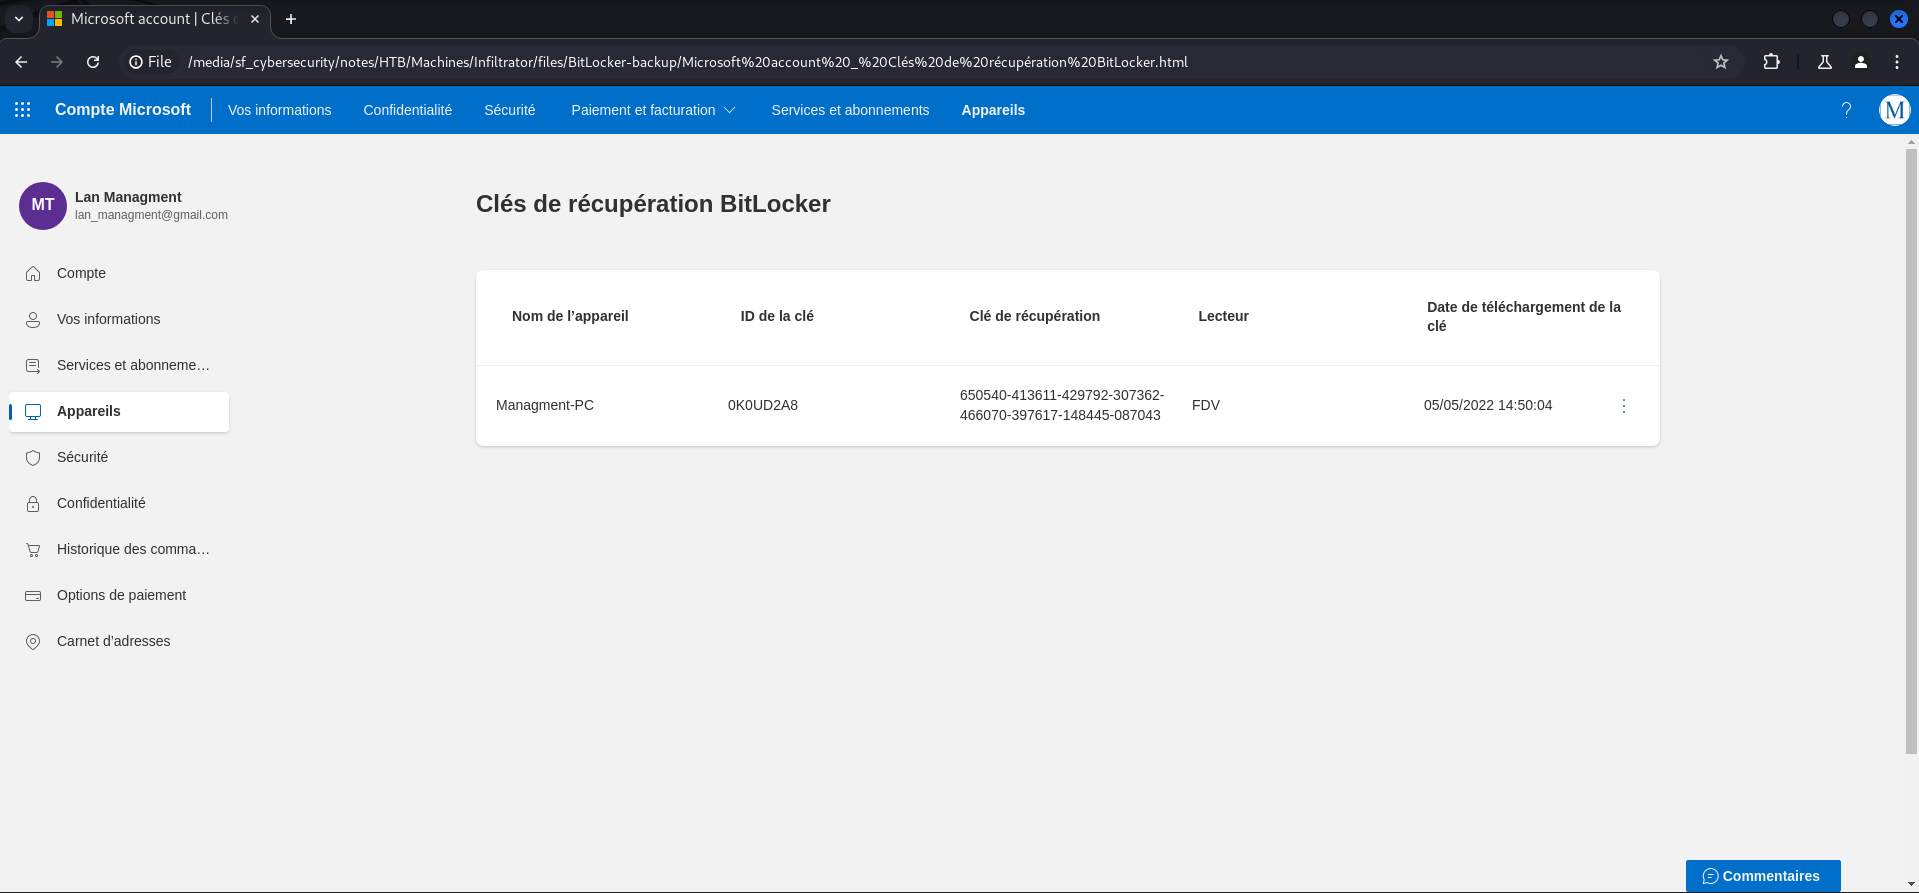Viewport: 1919px width, 893px height.
Task: Reload the current page
Action: click(x=93, y=62)
